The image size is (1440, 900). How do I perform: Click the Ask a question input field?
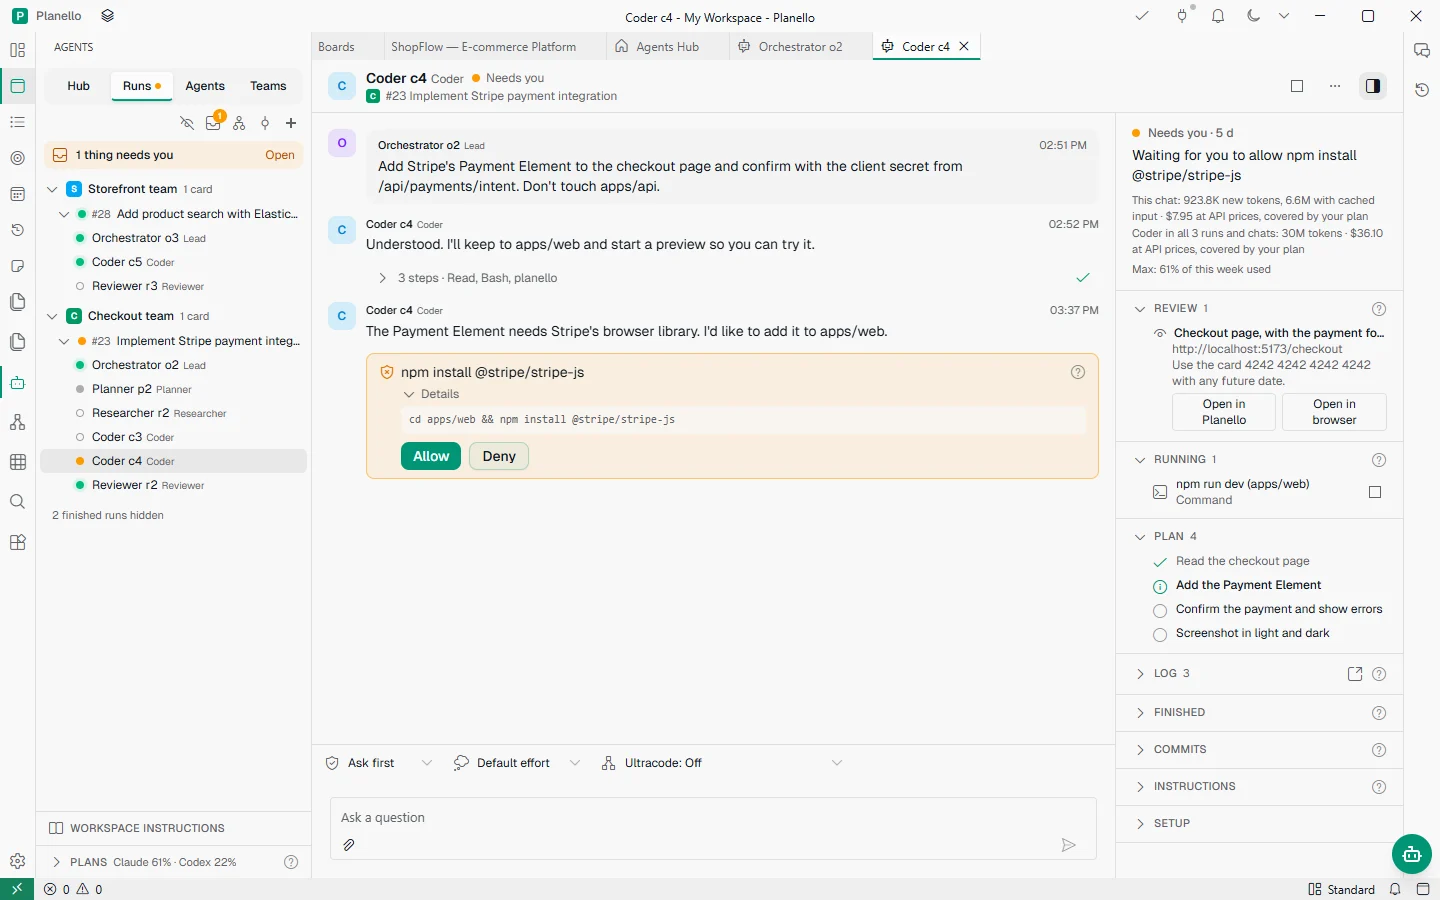click(713, 818)
